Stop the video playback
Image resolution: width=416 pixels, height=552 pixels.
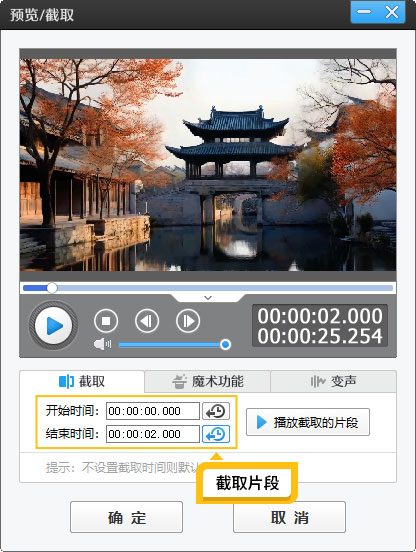point(106,321)
